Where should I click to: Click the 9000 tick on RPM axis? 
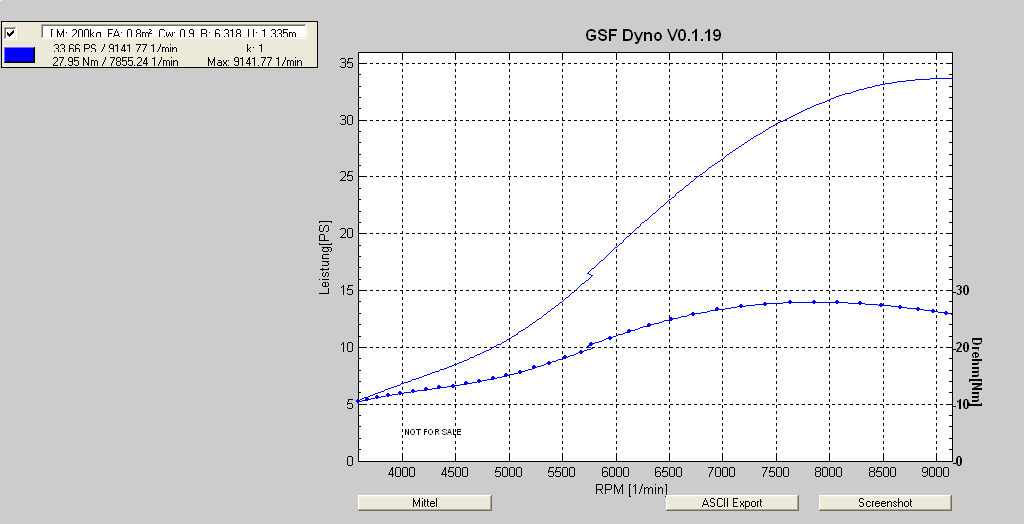click(935, 471)
